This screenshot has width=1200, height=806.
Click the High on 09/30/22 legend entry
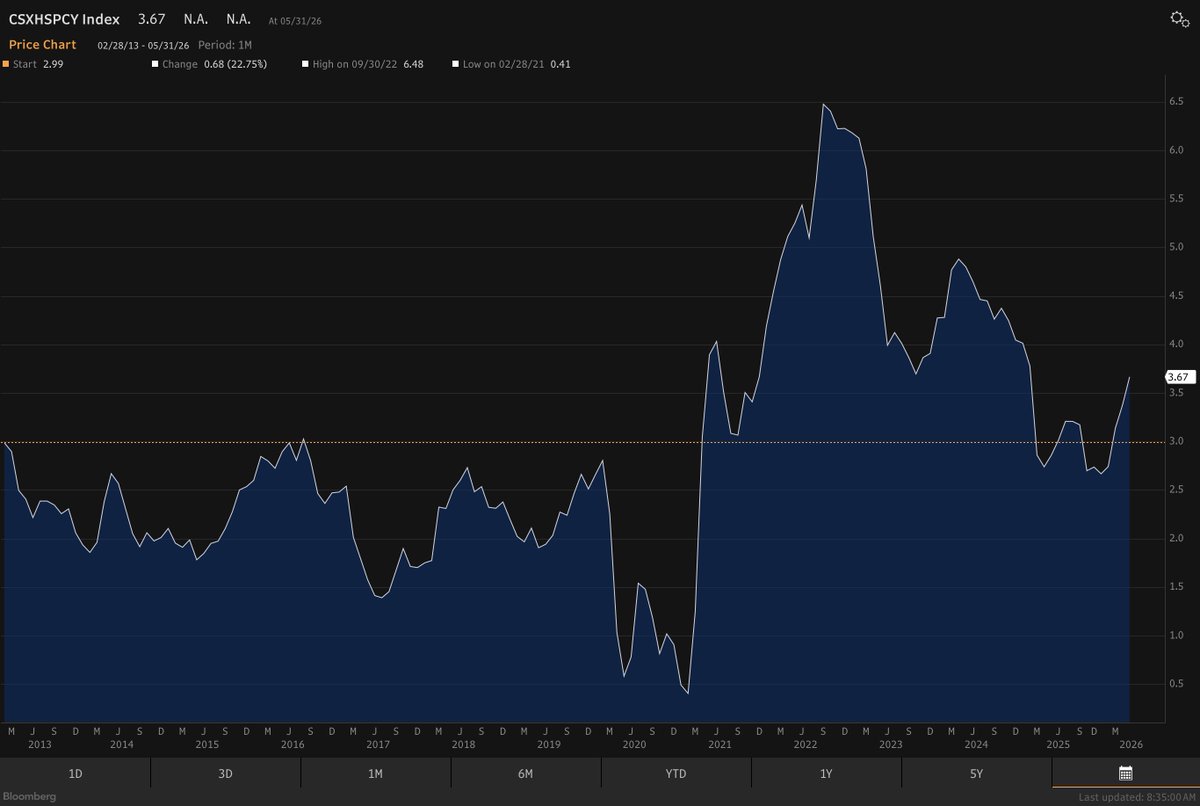coord(363,64)
